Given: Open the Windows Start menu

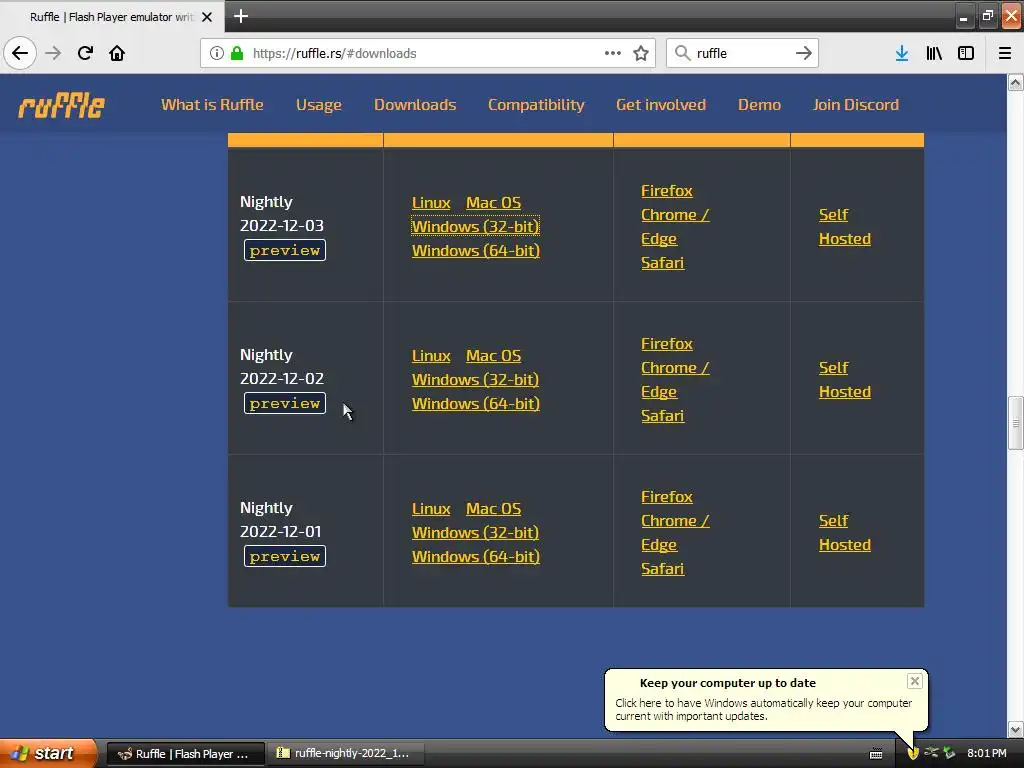Looking at the screenshot, I should coord(48,753).
